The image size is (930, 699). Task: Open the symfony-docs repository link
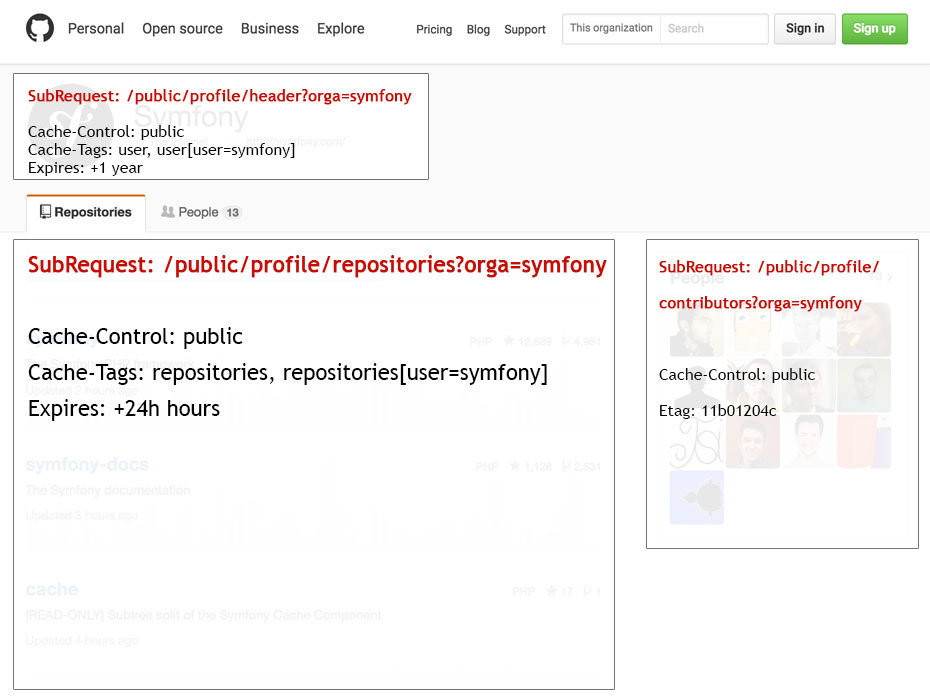point(87,464)
